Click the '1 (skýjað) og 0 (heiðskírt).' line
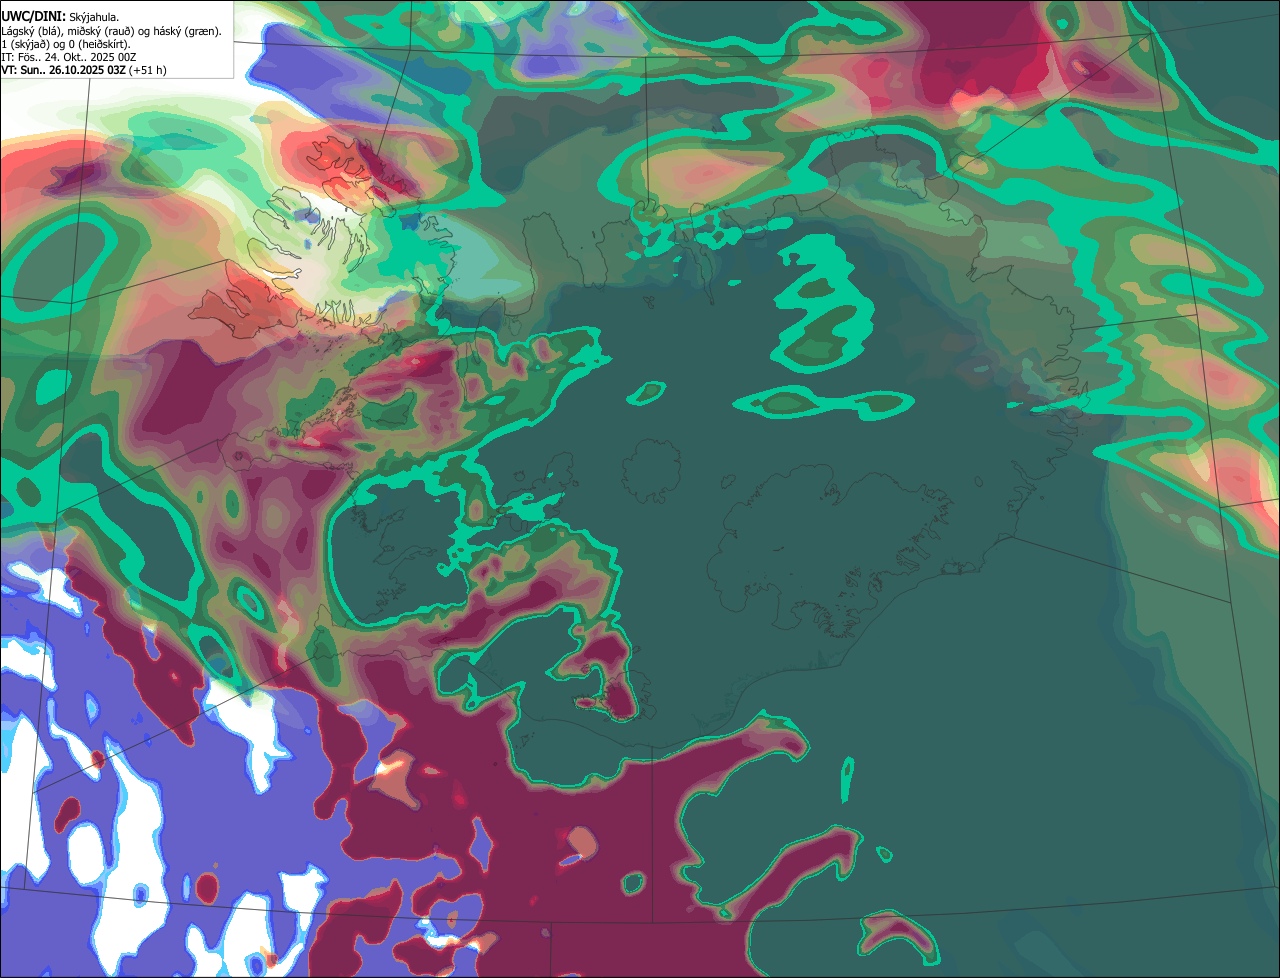This screenshot has width=1280, height=978. 66,44
